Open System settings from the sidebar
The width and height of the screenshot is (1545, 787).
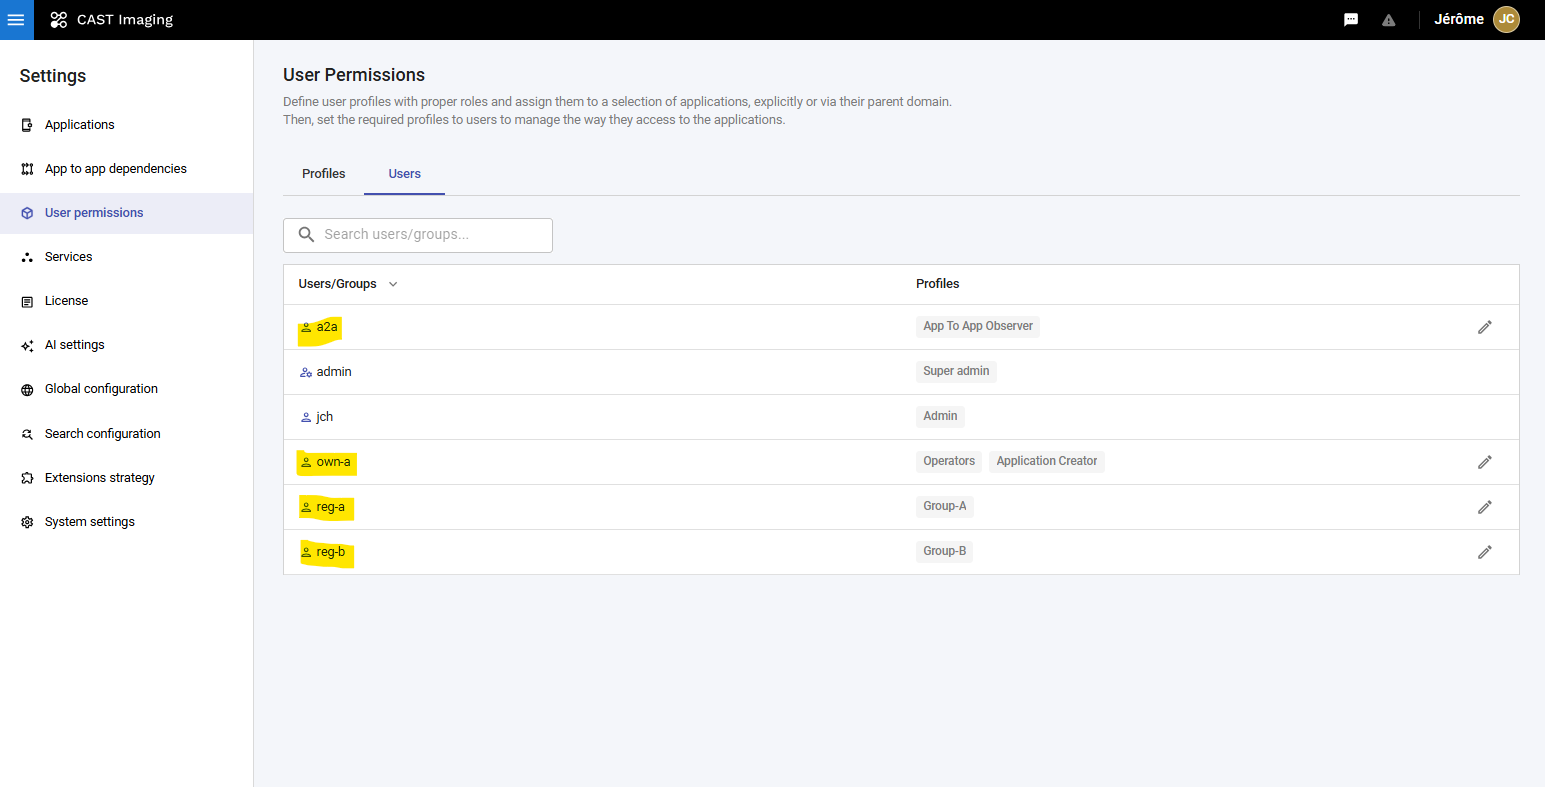(x=89, y=522)
